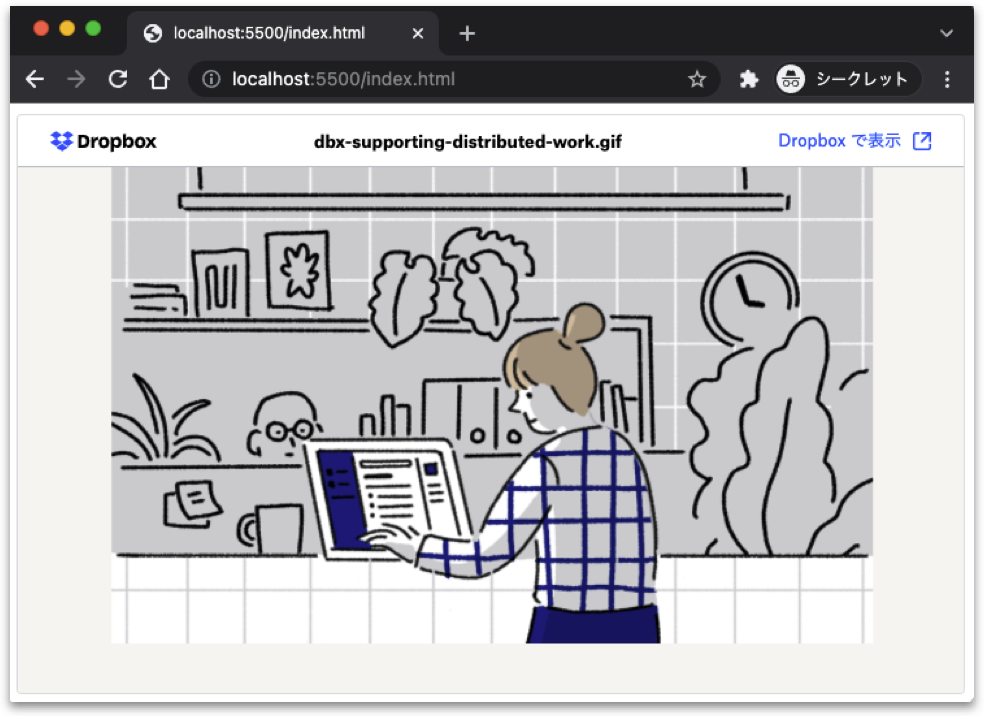Viewport: 984px width, 716px height.
Task: Click the green maximize window button
Action: [94, 28]
